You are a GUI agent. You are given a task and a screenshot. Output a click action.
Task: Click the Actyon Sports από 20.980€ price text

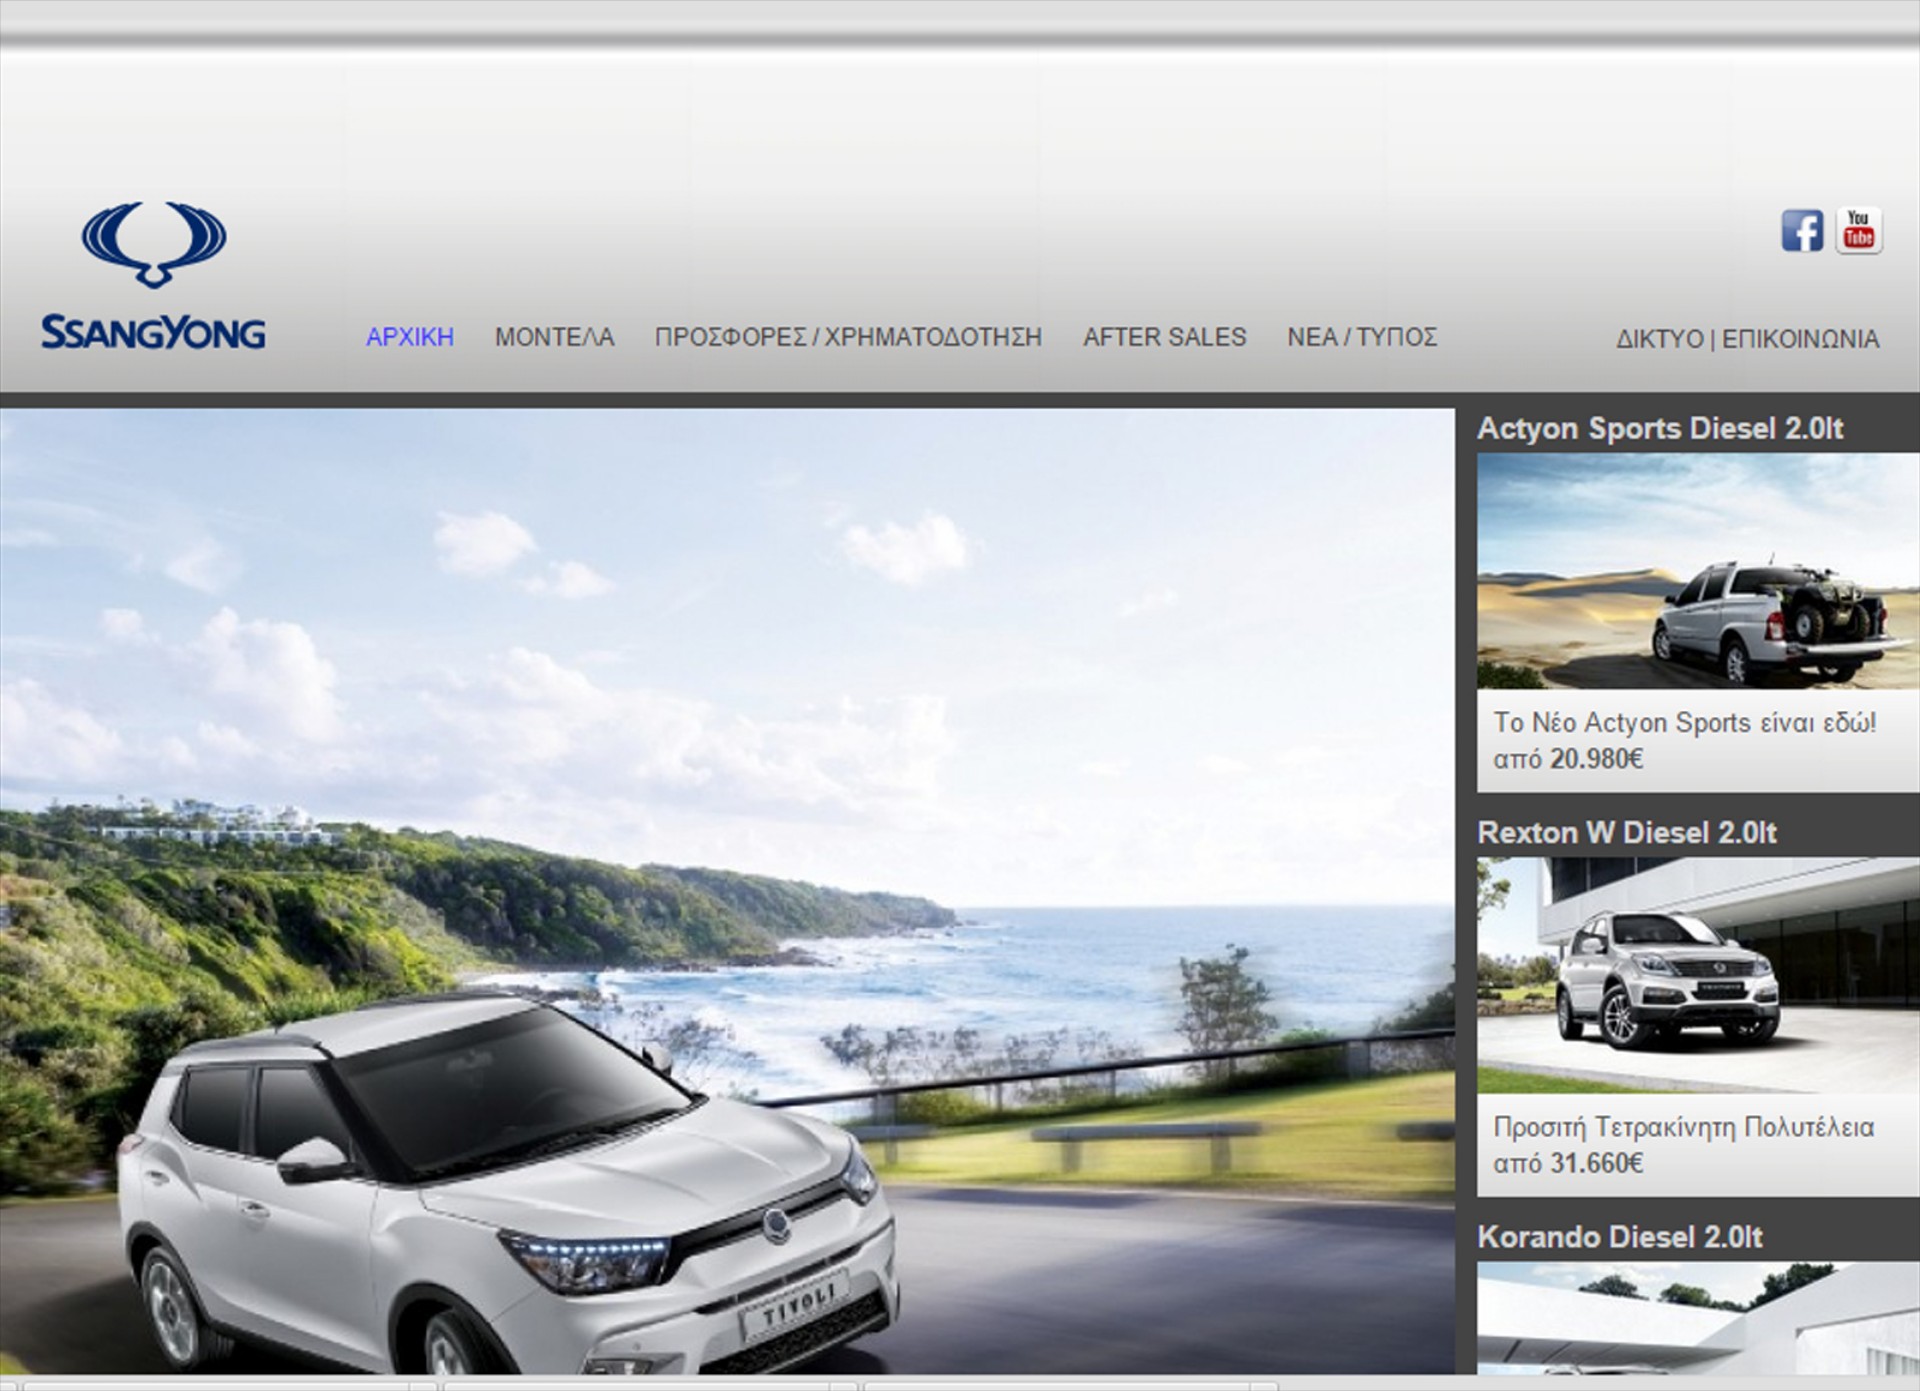[1568, 759]
